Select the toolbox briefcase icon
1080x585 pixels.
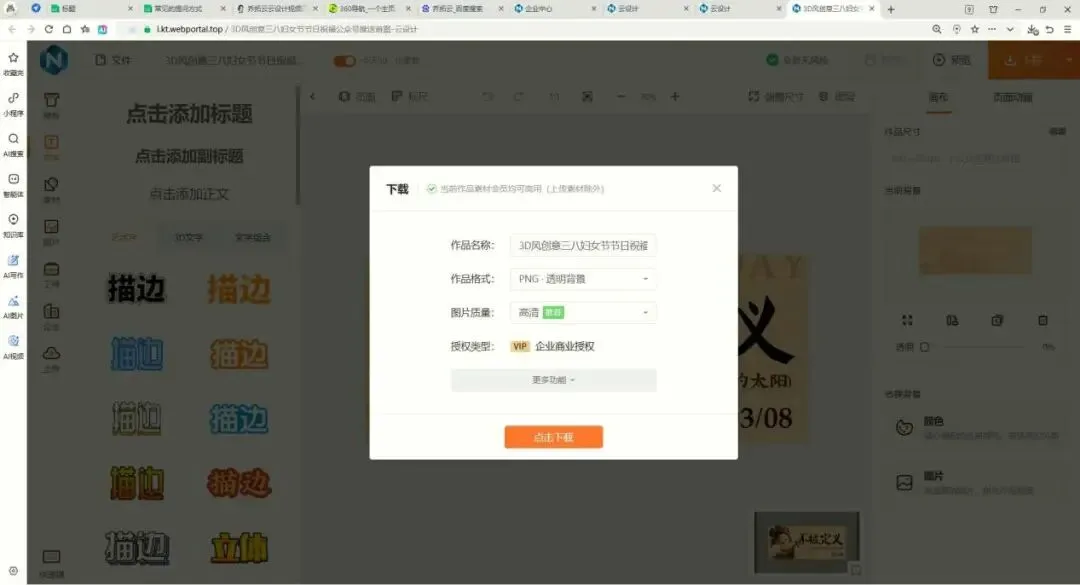(52, 269)
